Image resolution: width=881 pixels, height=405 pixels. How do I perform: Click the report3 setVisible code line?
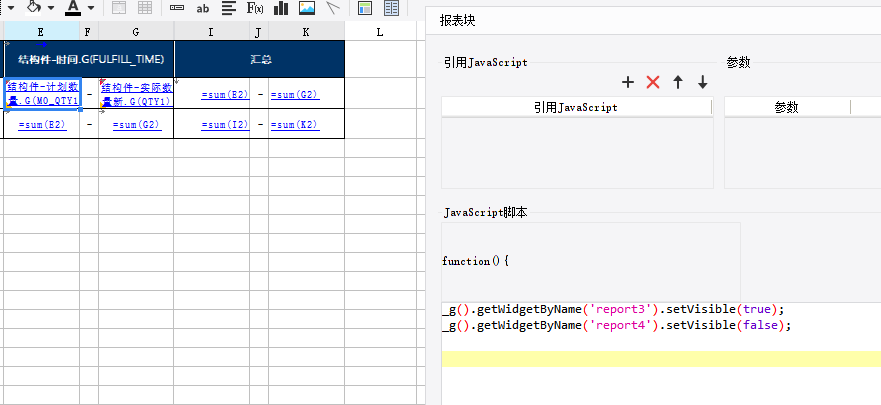click(x=612, y=309)
